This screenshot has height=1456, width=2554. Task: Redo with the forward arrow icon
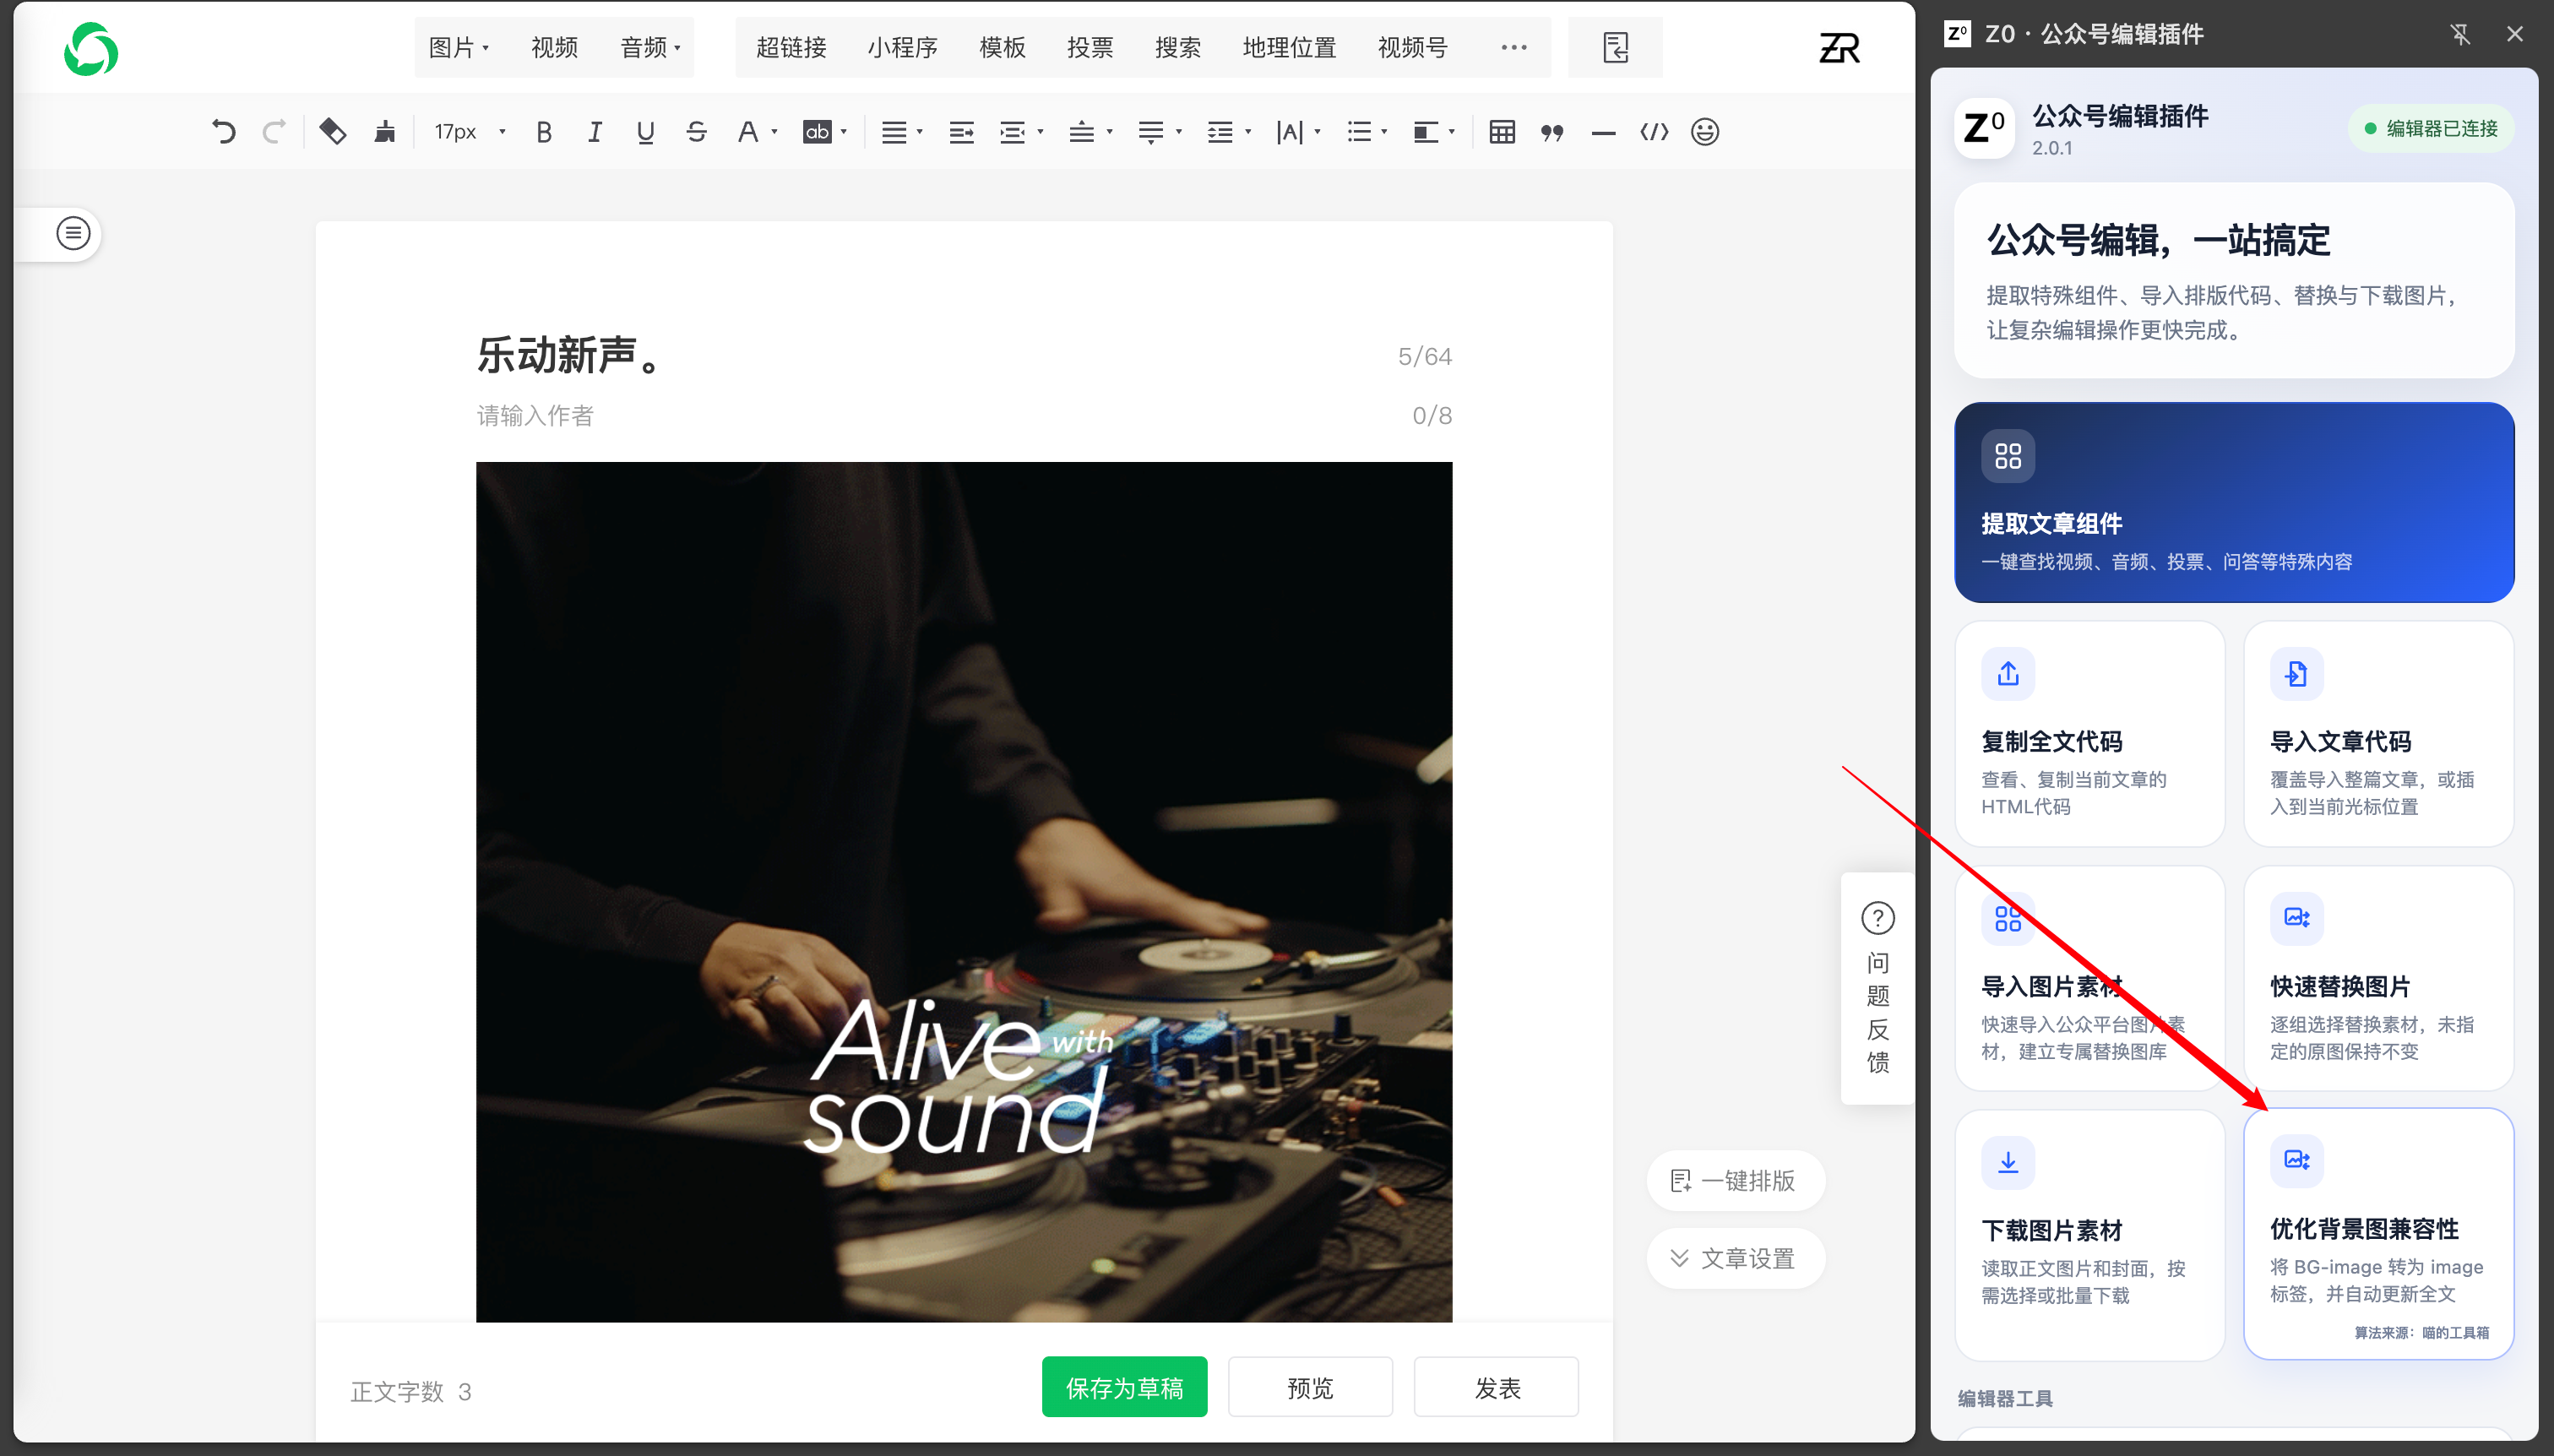pos(273,132)
